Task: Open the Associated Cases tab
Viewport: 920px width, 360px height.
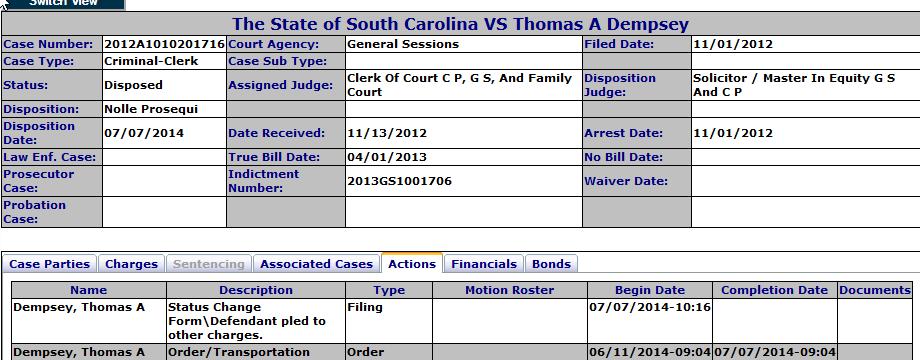Action: click(316, 264)
